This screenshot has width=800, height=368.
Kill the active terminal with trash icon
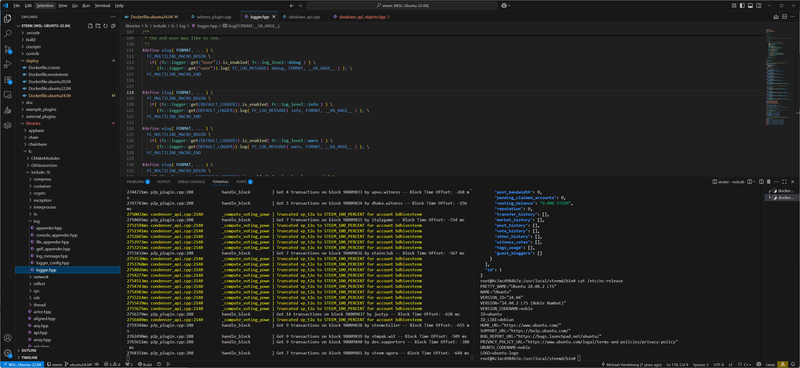769,182
